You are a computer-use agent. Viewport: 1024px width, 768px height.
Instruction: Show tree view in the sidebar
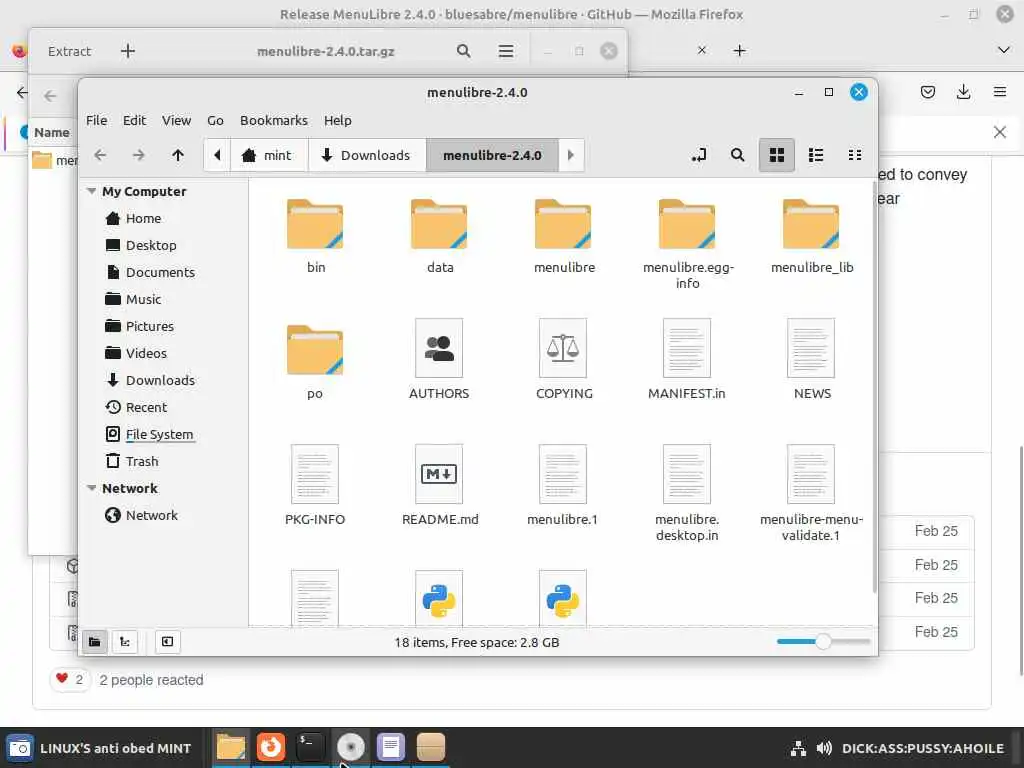(x=125, y=642)
